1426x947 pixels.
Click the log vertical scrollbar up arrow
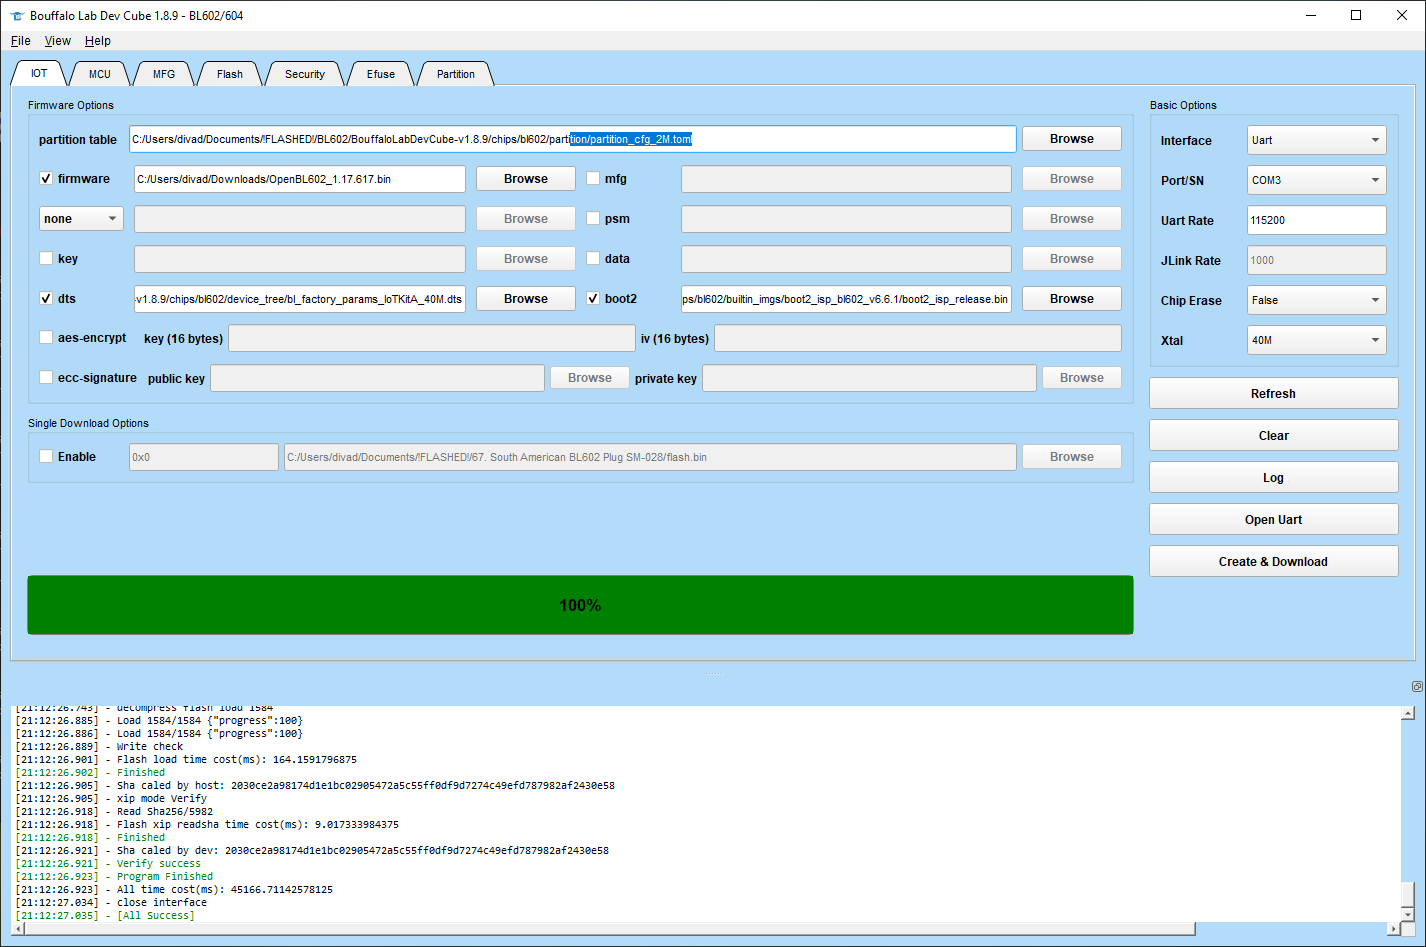click(1408, 713)
